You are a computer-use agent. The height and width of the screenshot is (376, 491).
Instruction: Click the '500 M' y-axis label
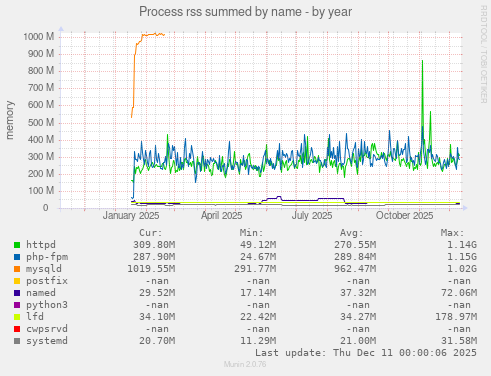click(x=41, y=122)
